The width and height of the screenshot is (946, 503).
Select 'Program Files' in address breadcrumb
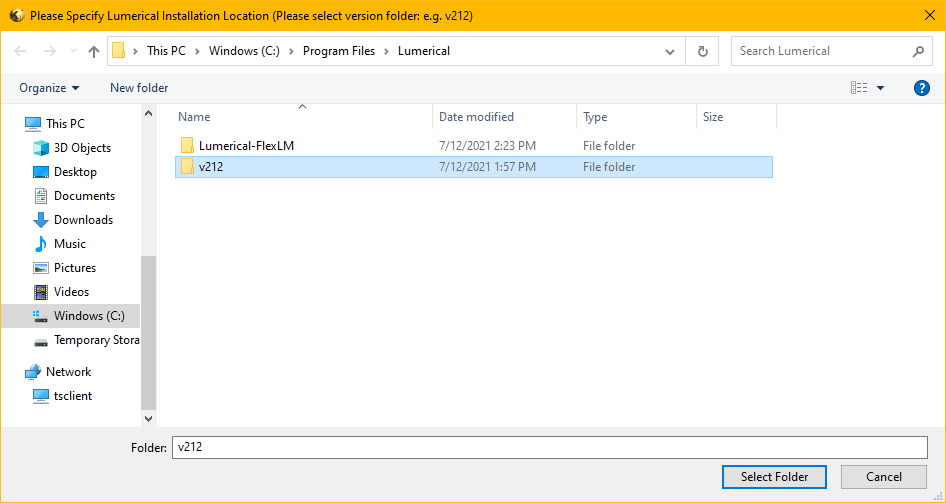point(339,51)
